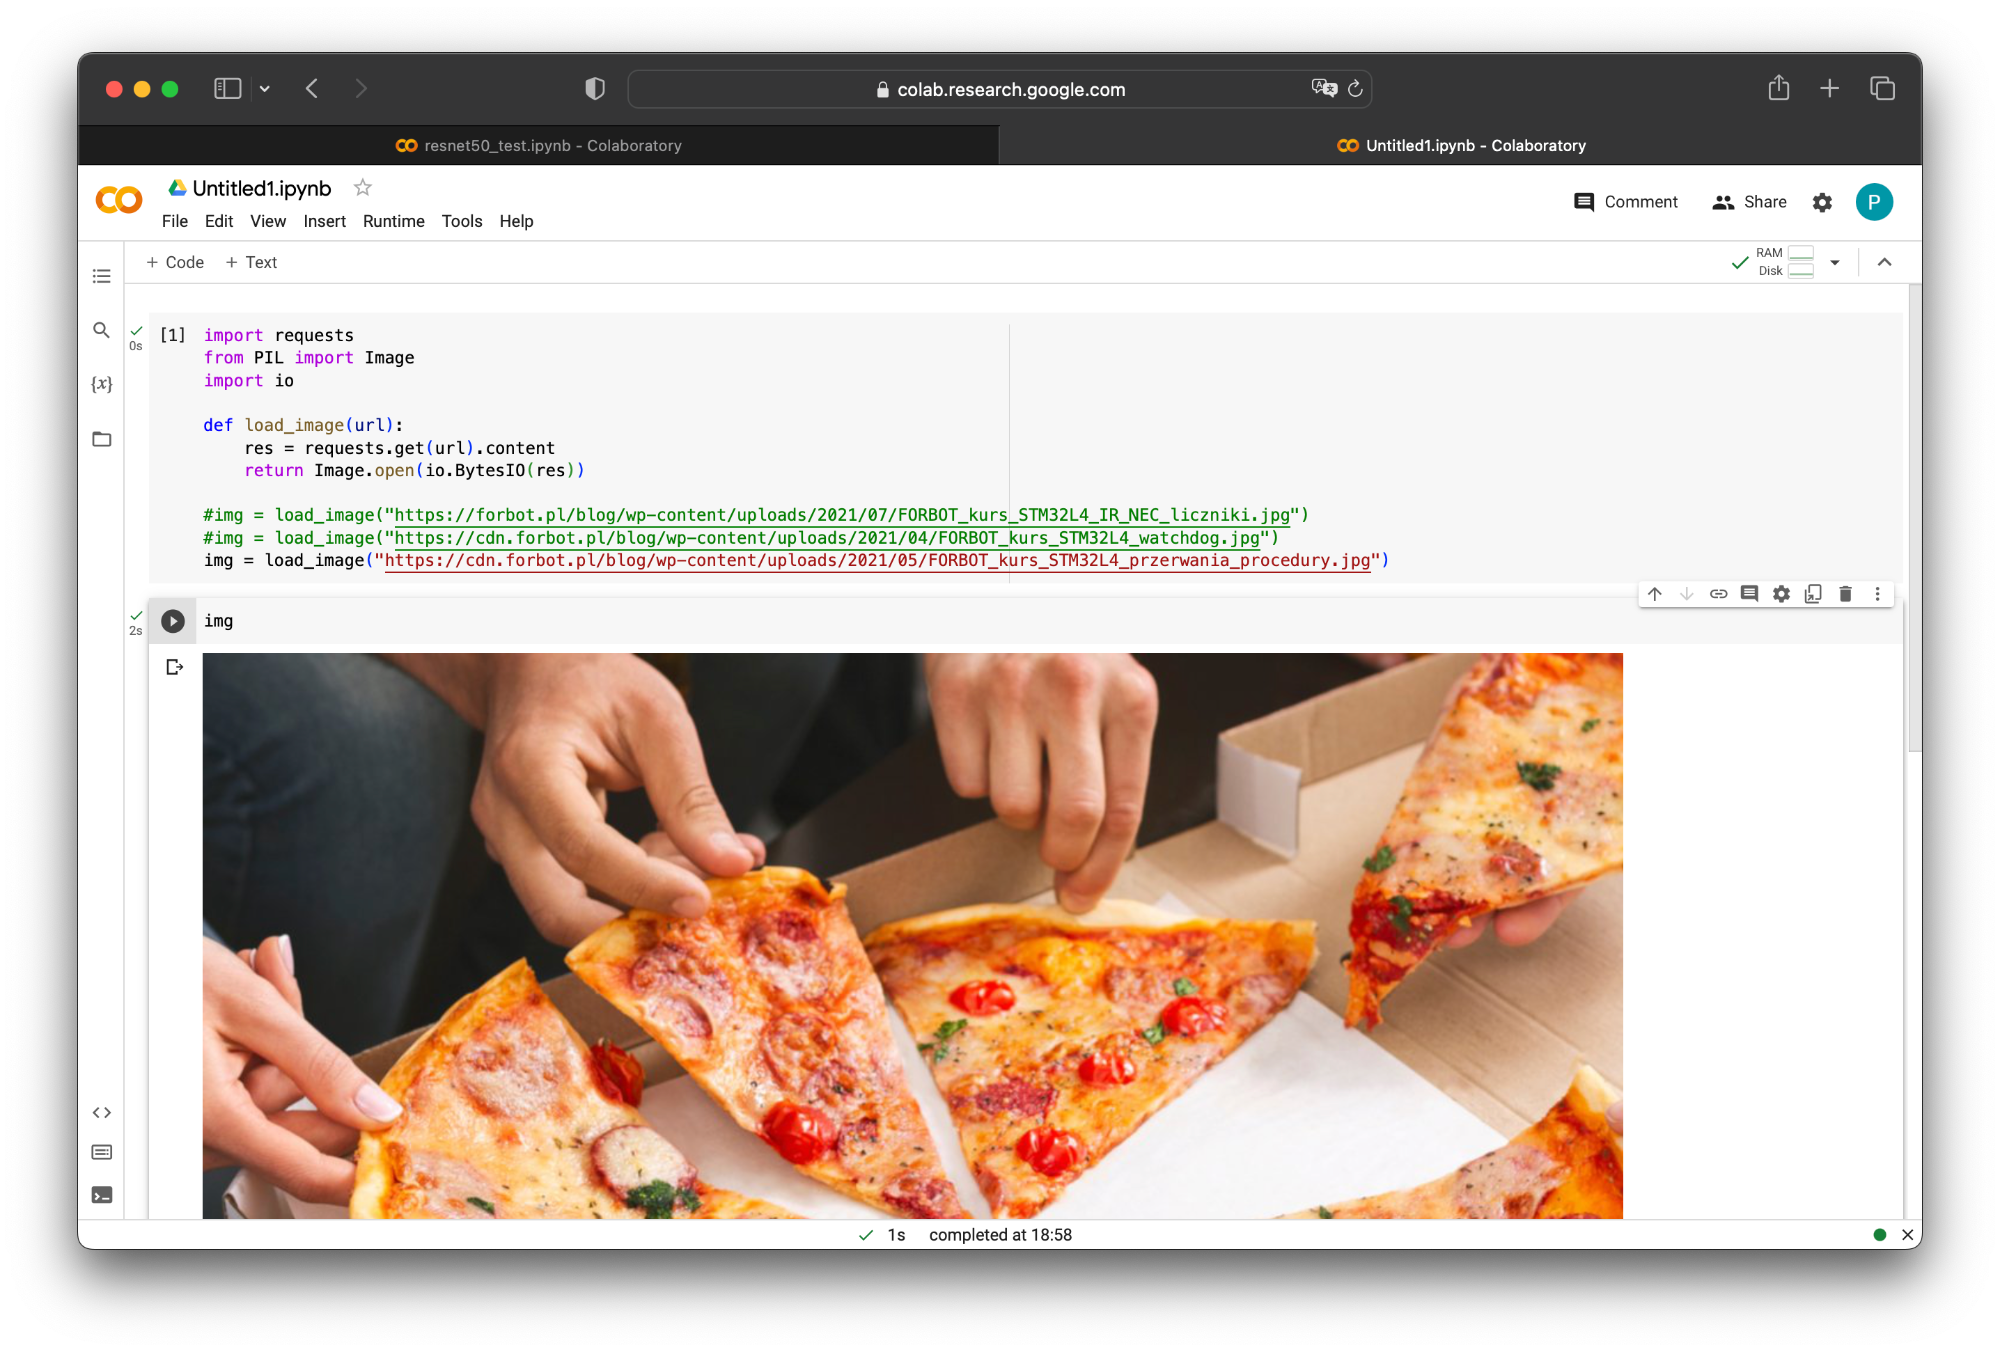2000x1352 pixels.
Task: Show Safari tab overview
Action: coord(1882,88)
